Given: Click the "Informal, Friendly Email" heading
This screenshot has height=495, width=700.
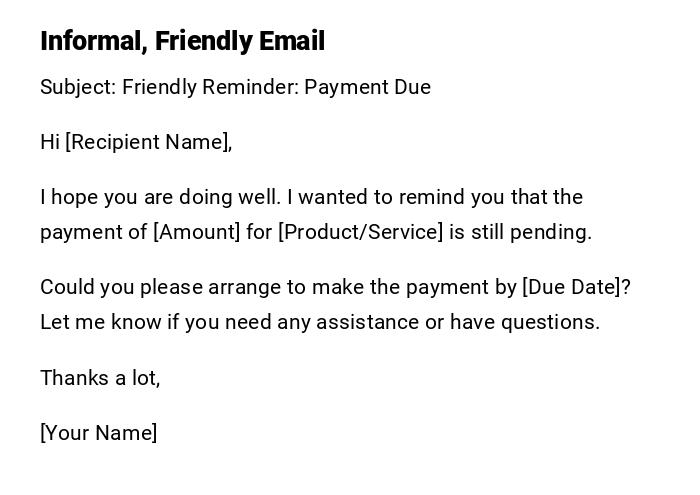Looking at the screenshot, I should pyautogui.click(x=182, y=41).
